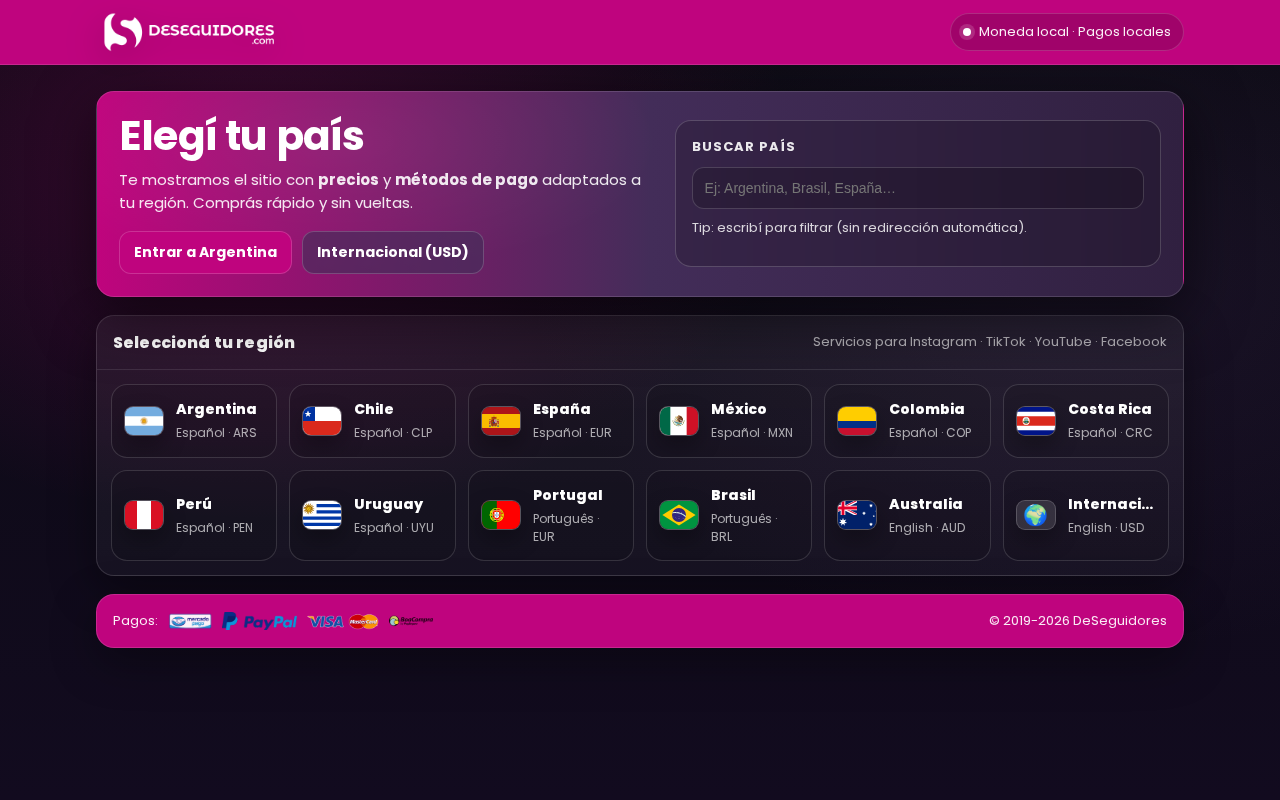The width and height of the screenshot is (1280, 800).
Task: Choose the Brasil flag icon
Action: coord(679,515)
